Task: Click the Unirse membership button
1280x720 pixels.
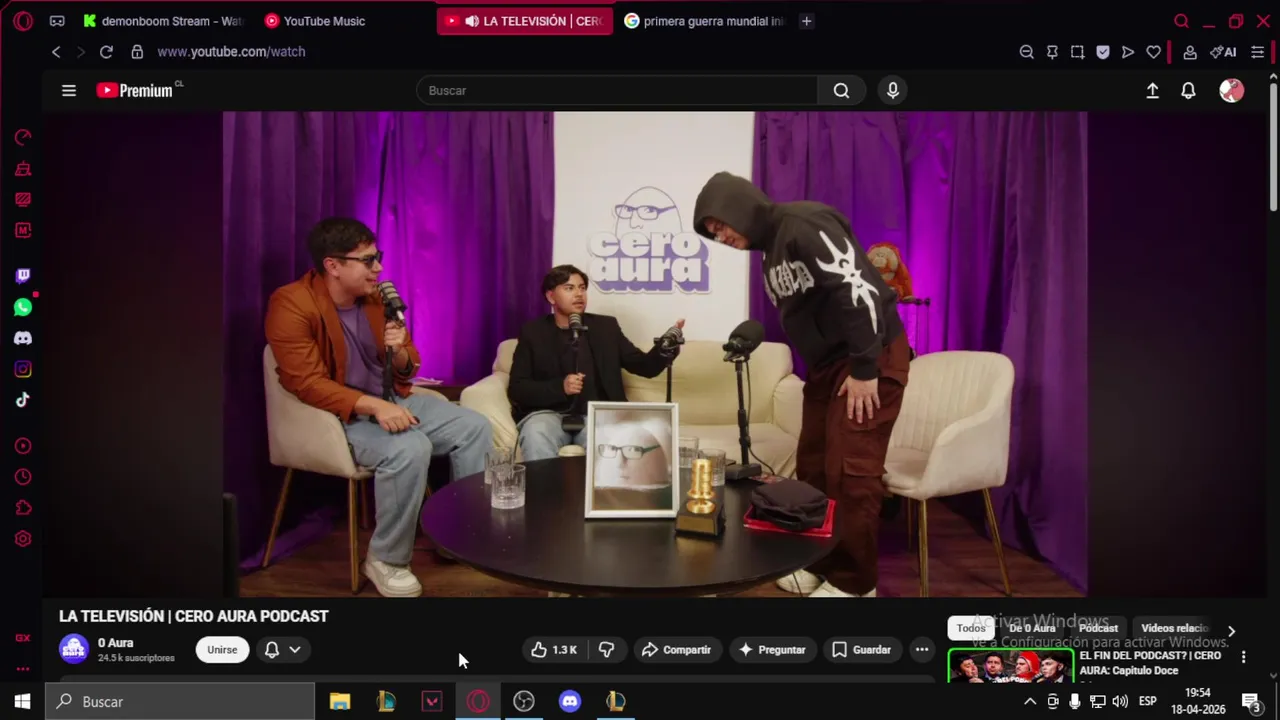Action: [222, 650]
